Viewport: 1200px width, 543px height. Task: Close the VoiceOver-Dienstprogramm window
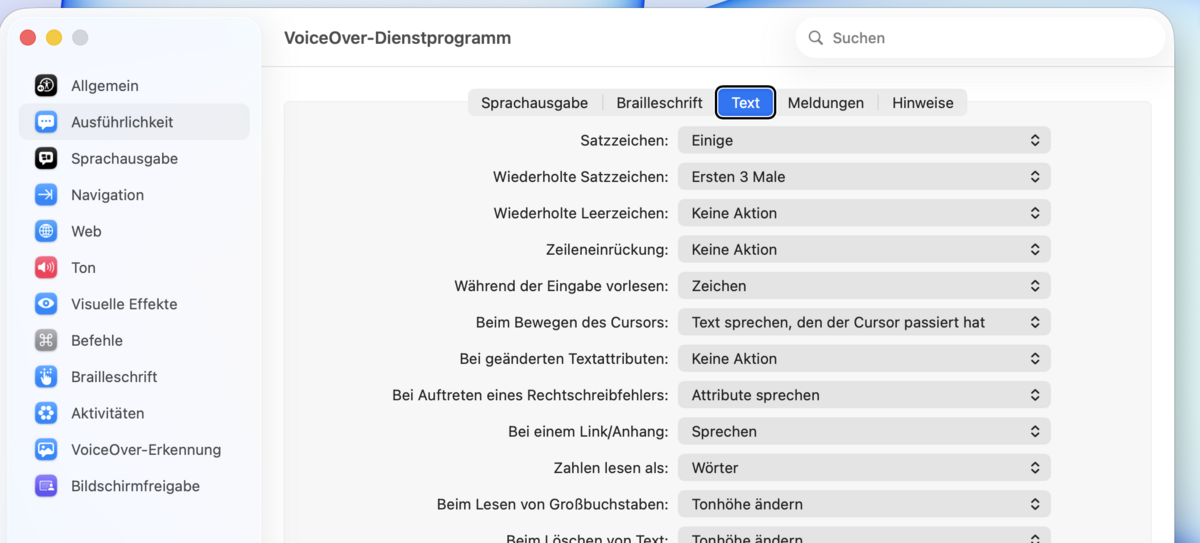click(28, 38)
